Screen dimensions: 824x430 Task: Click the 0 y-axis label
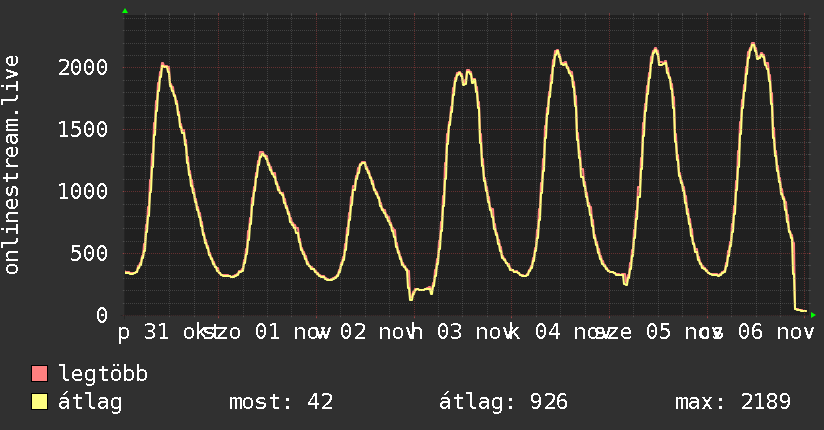(x=102, y=315)
